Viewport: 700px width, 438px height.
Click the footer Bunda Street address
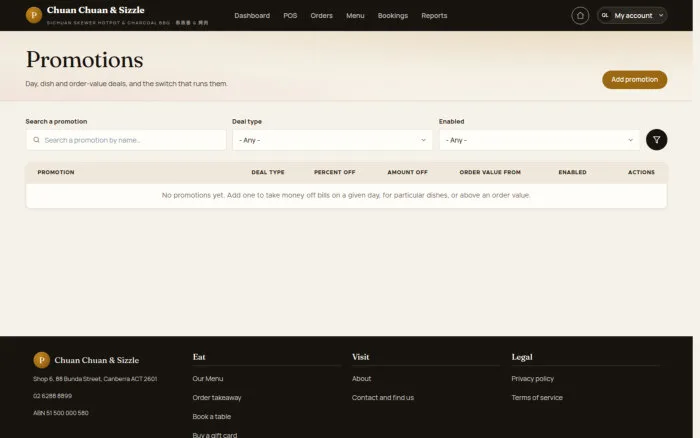point(95,379)
